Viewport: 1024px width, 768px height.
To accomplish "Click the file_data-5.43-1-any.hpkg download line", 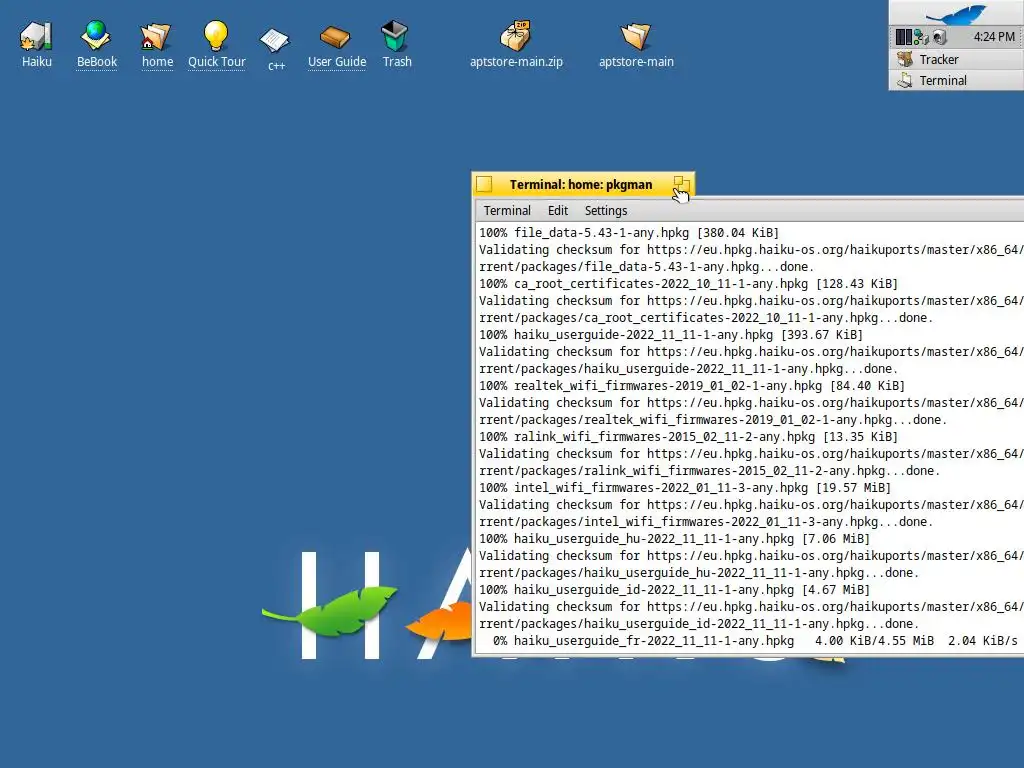I will (629, 232).
